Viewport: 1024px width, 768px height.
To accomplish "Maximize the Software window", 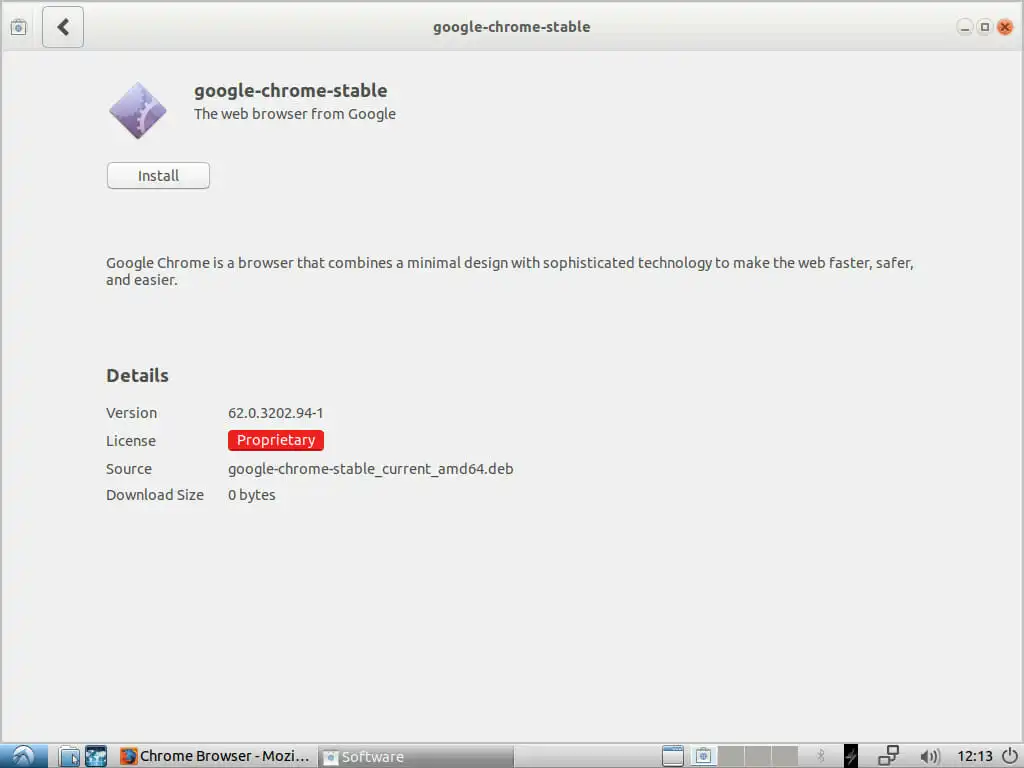I will 985,27.
